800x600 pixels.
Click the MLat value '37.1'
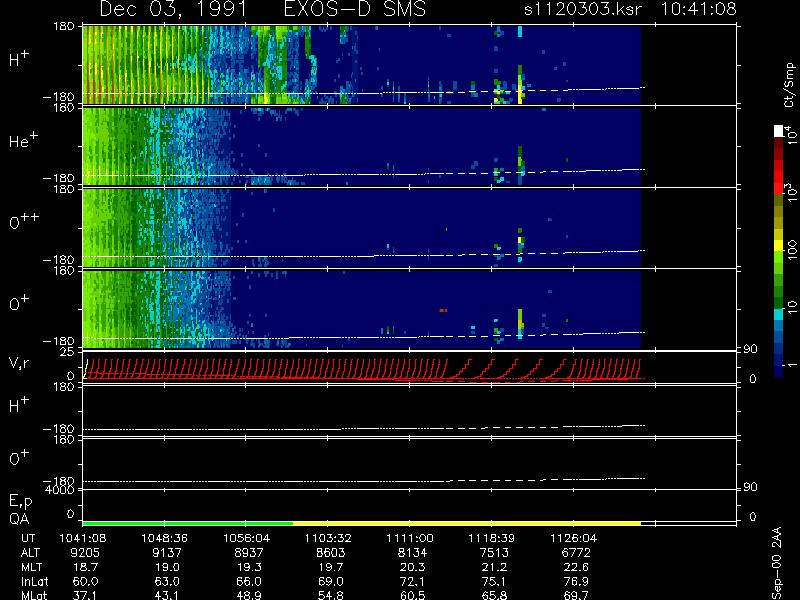[85, 595]
